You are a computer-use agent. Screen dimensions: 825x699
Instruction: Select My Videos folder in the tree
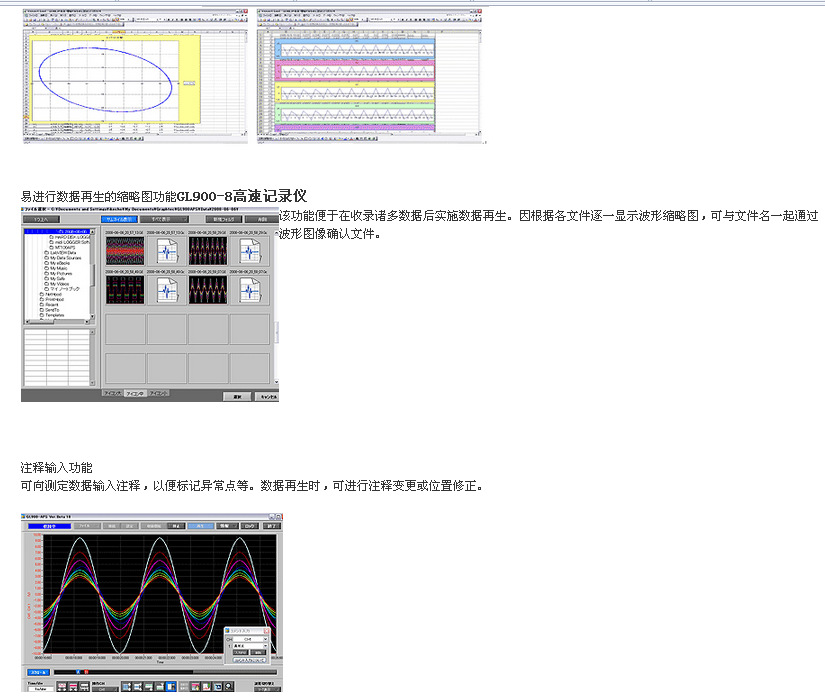(x=57, y=284)
